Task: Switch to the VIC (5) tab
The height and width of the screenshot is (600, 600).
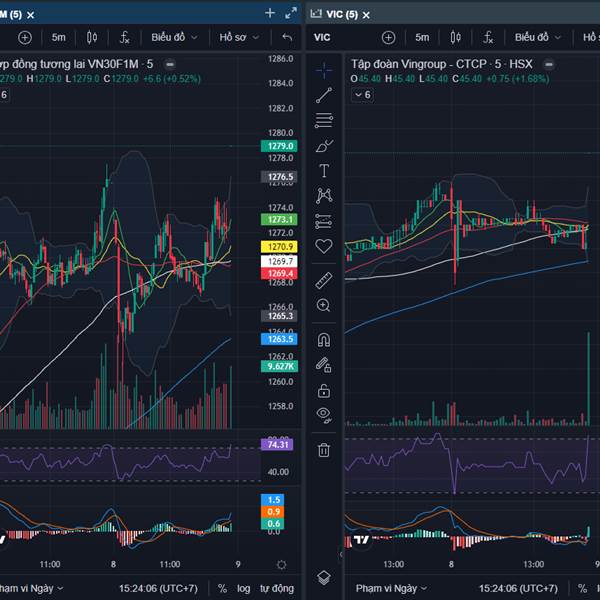Action: [342, 15]
